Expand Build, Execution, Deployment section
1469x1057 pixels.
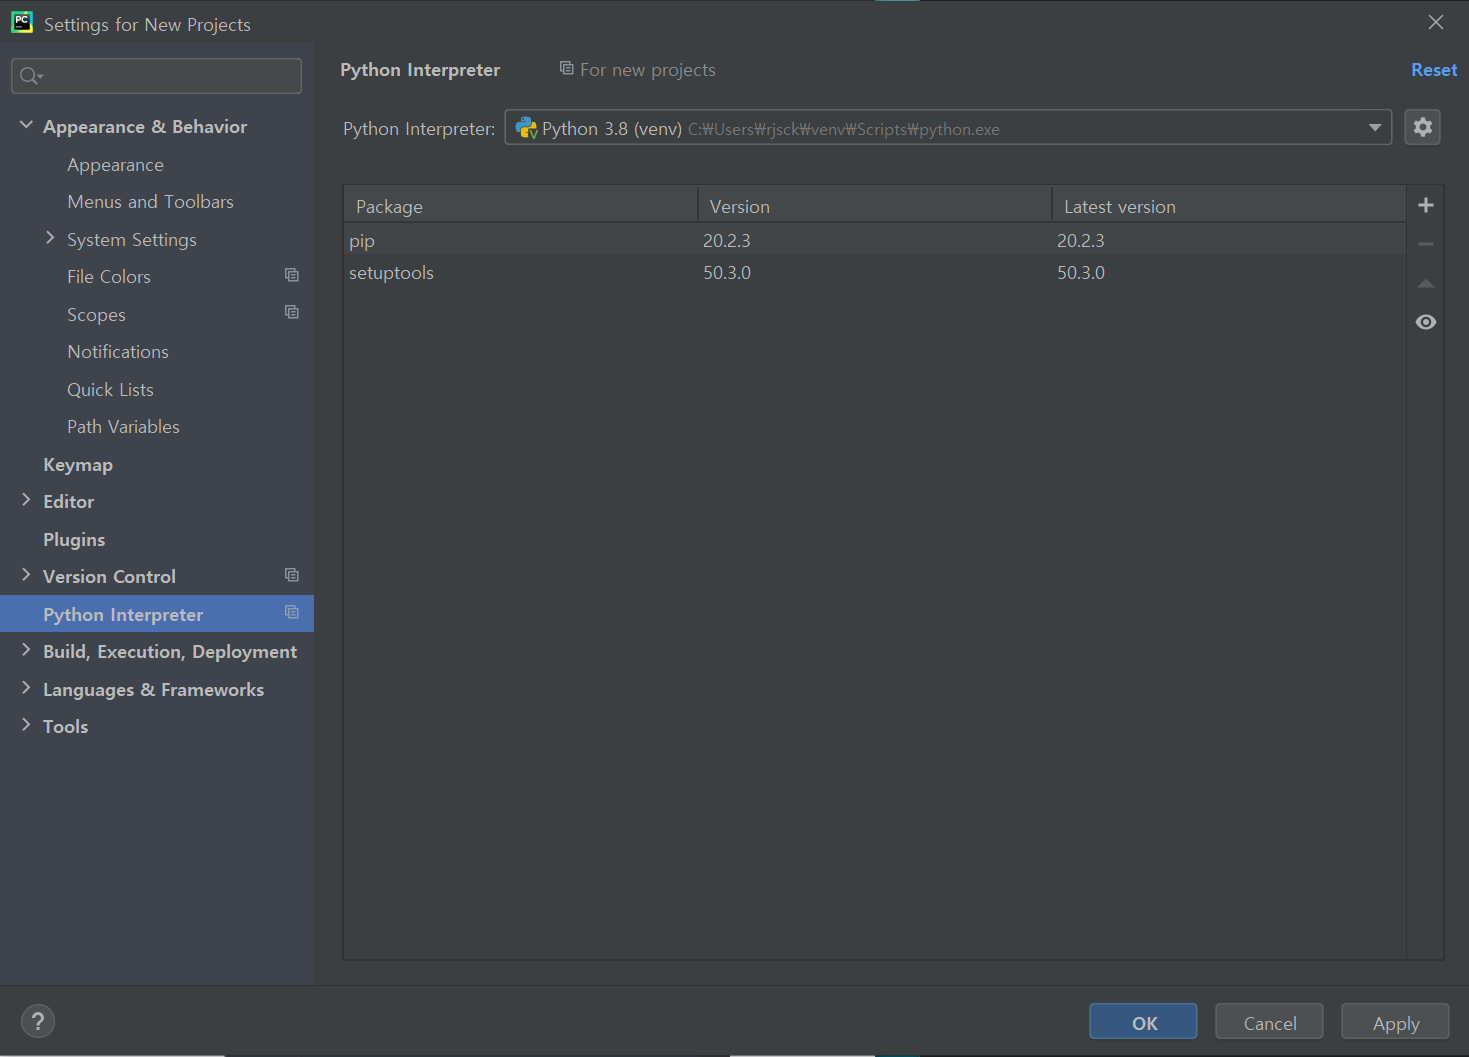coord(26,650)
